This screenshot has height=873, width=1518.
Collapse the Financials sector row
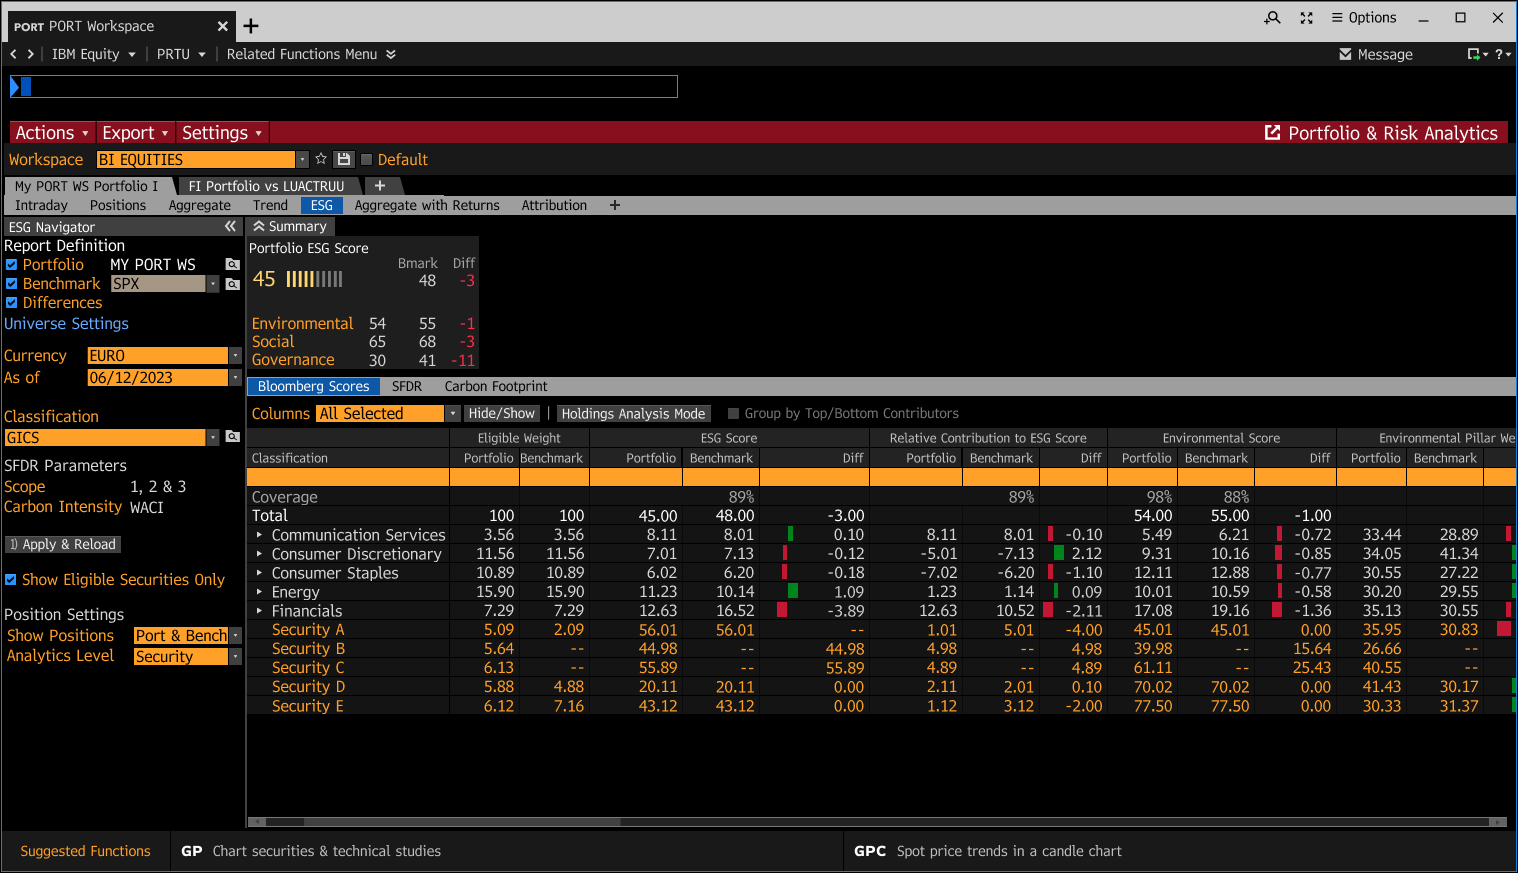coord(259,611)
